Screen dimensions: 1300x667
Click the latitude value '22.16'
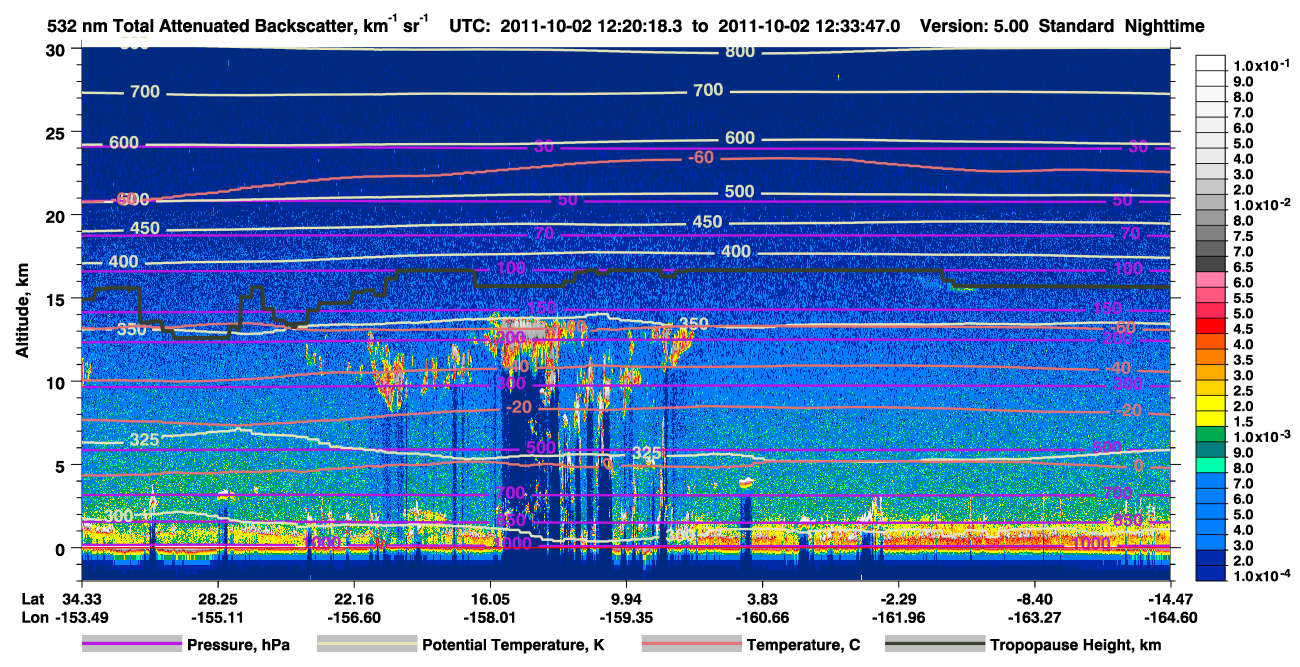coord(353,599)
